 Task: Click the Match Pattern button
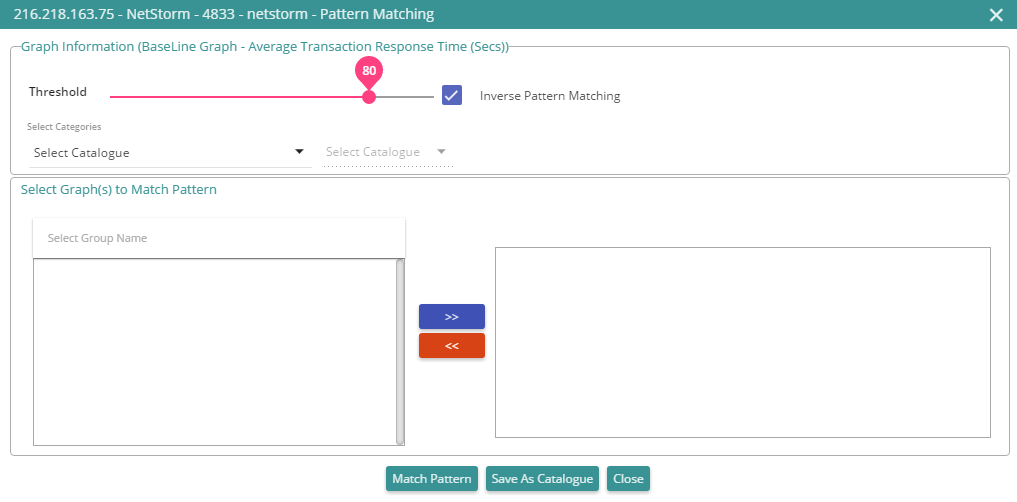click(x=432, y=479)
